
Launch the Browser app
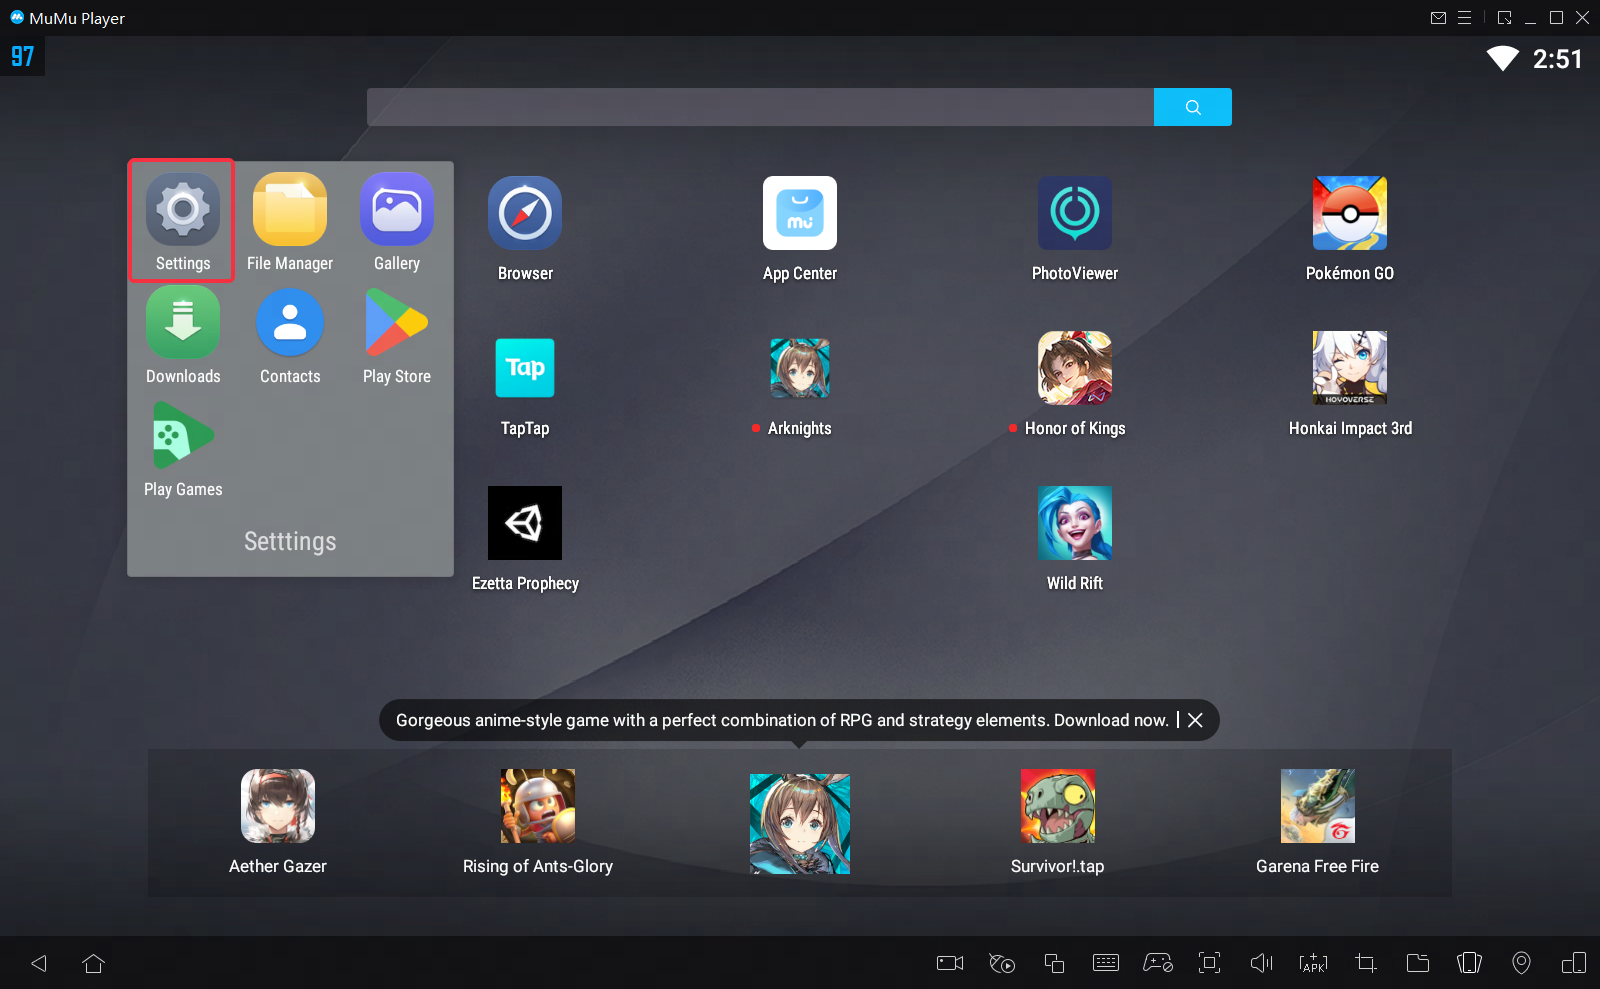pos(525,213)
